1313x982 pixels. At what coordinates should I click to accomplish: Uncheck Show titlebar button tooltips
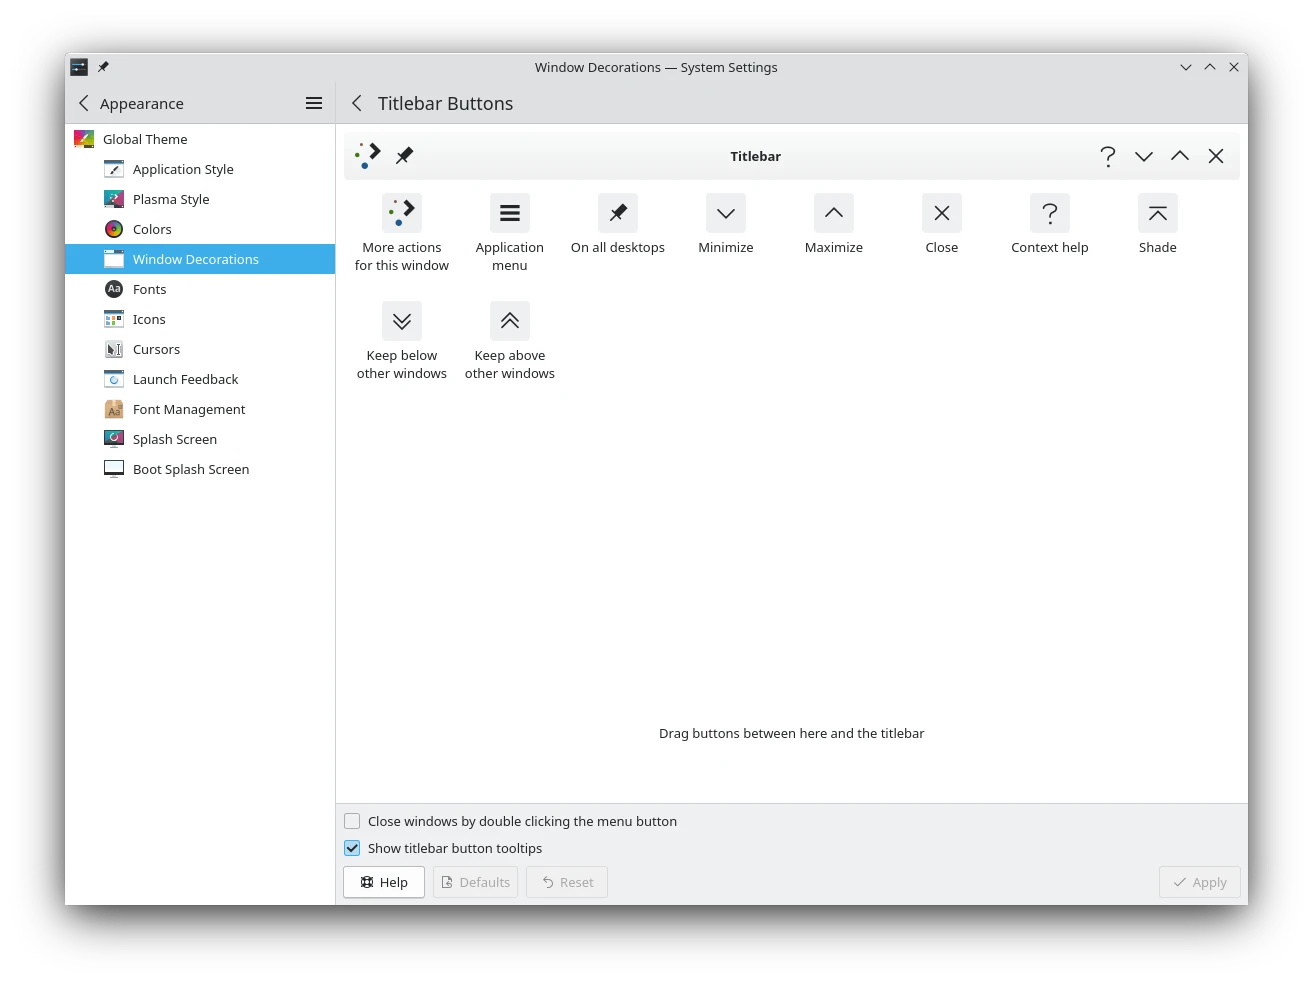pos(352,848)
